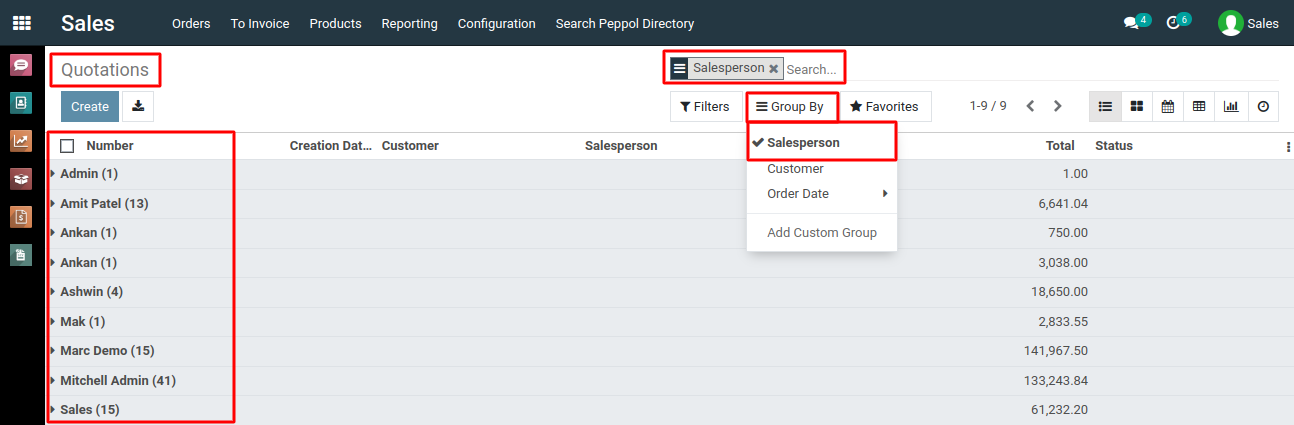Open the apps grid menu
This screenshot has width=1294, height=425.
(21, 23)
